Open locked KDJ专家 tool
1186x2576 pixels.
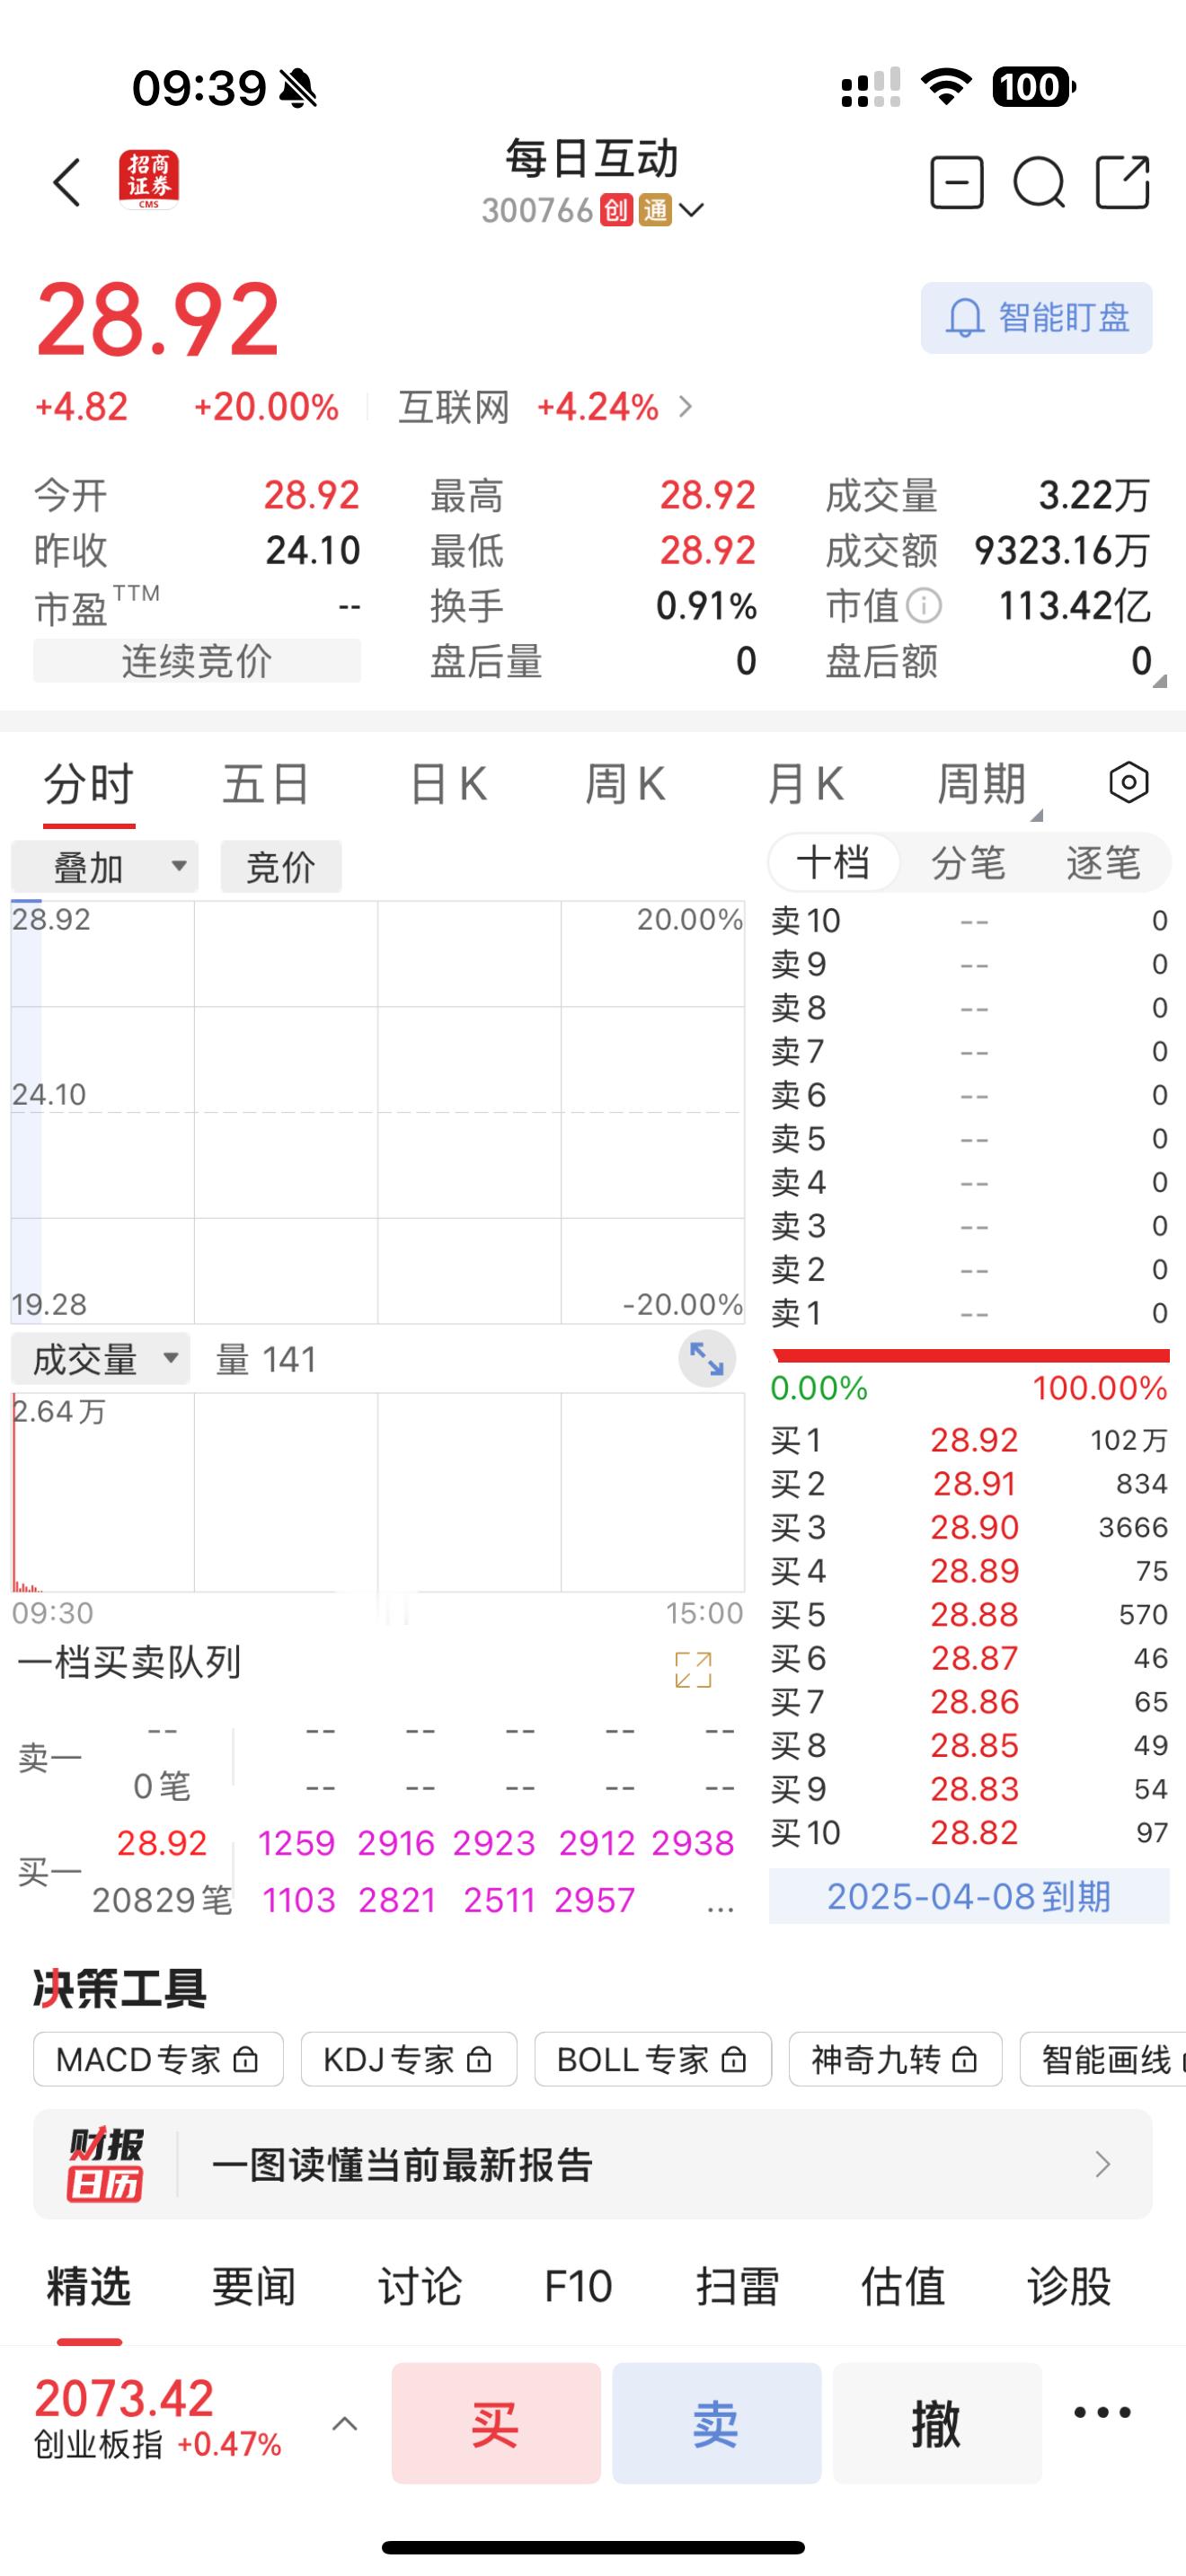409,2060
